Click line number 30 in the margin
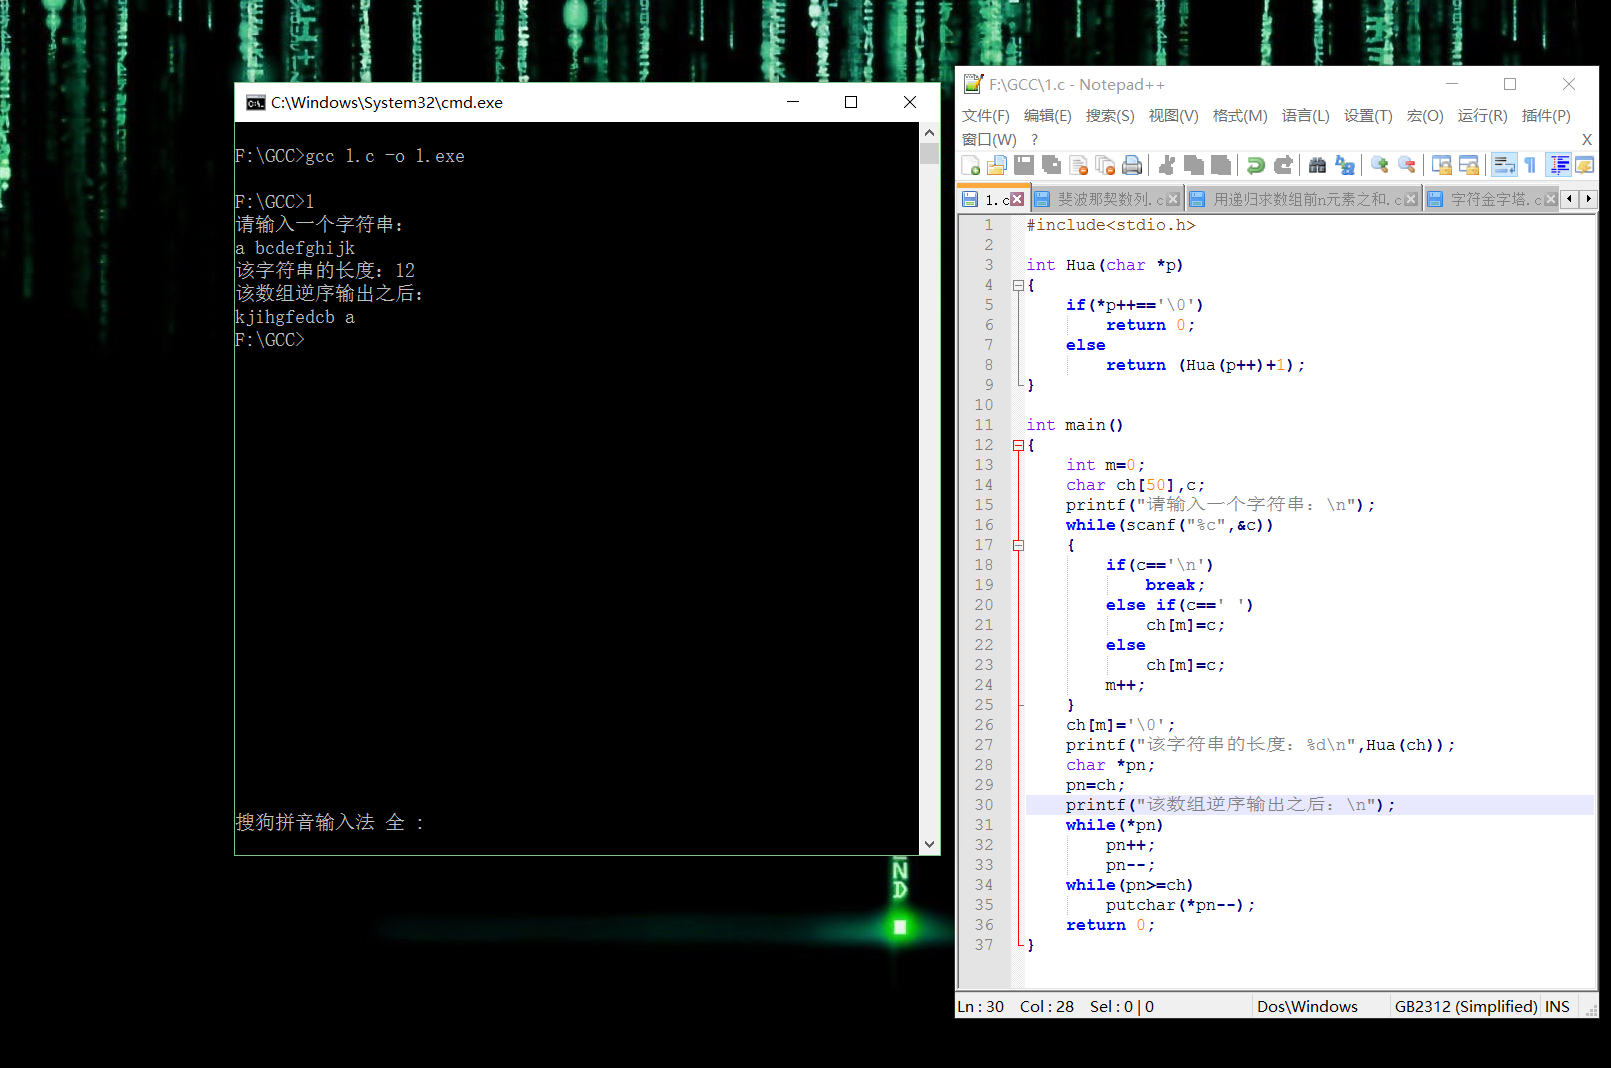Image resolution: width=1611 pixels, height=1068 pixels. click(x=984, y=805)
